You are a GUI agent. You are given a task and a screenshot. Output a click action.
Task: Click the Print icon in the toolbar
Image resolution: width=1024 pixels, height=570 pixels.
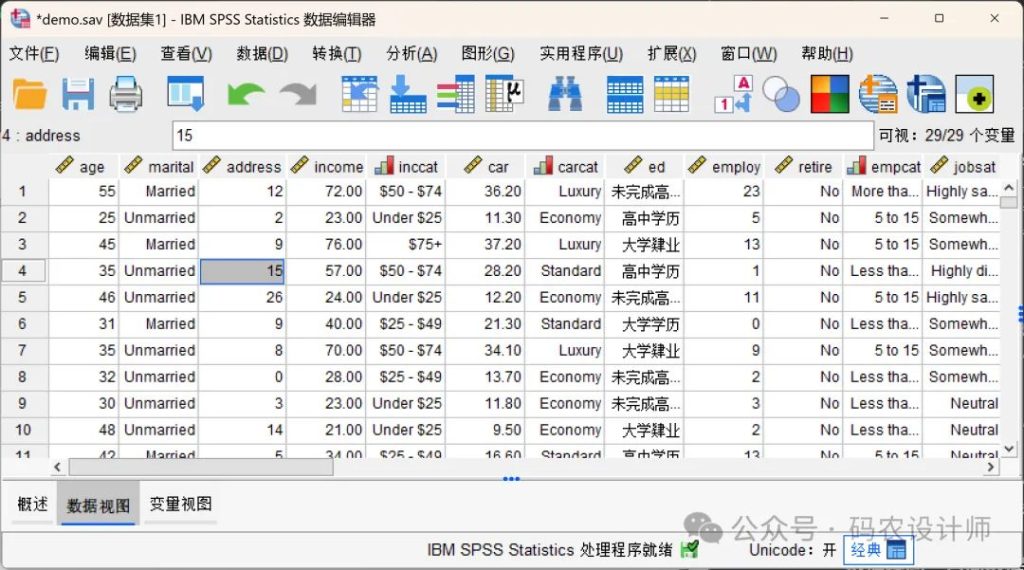click(x=126, y=95)
